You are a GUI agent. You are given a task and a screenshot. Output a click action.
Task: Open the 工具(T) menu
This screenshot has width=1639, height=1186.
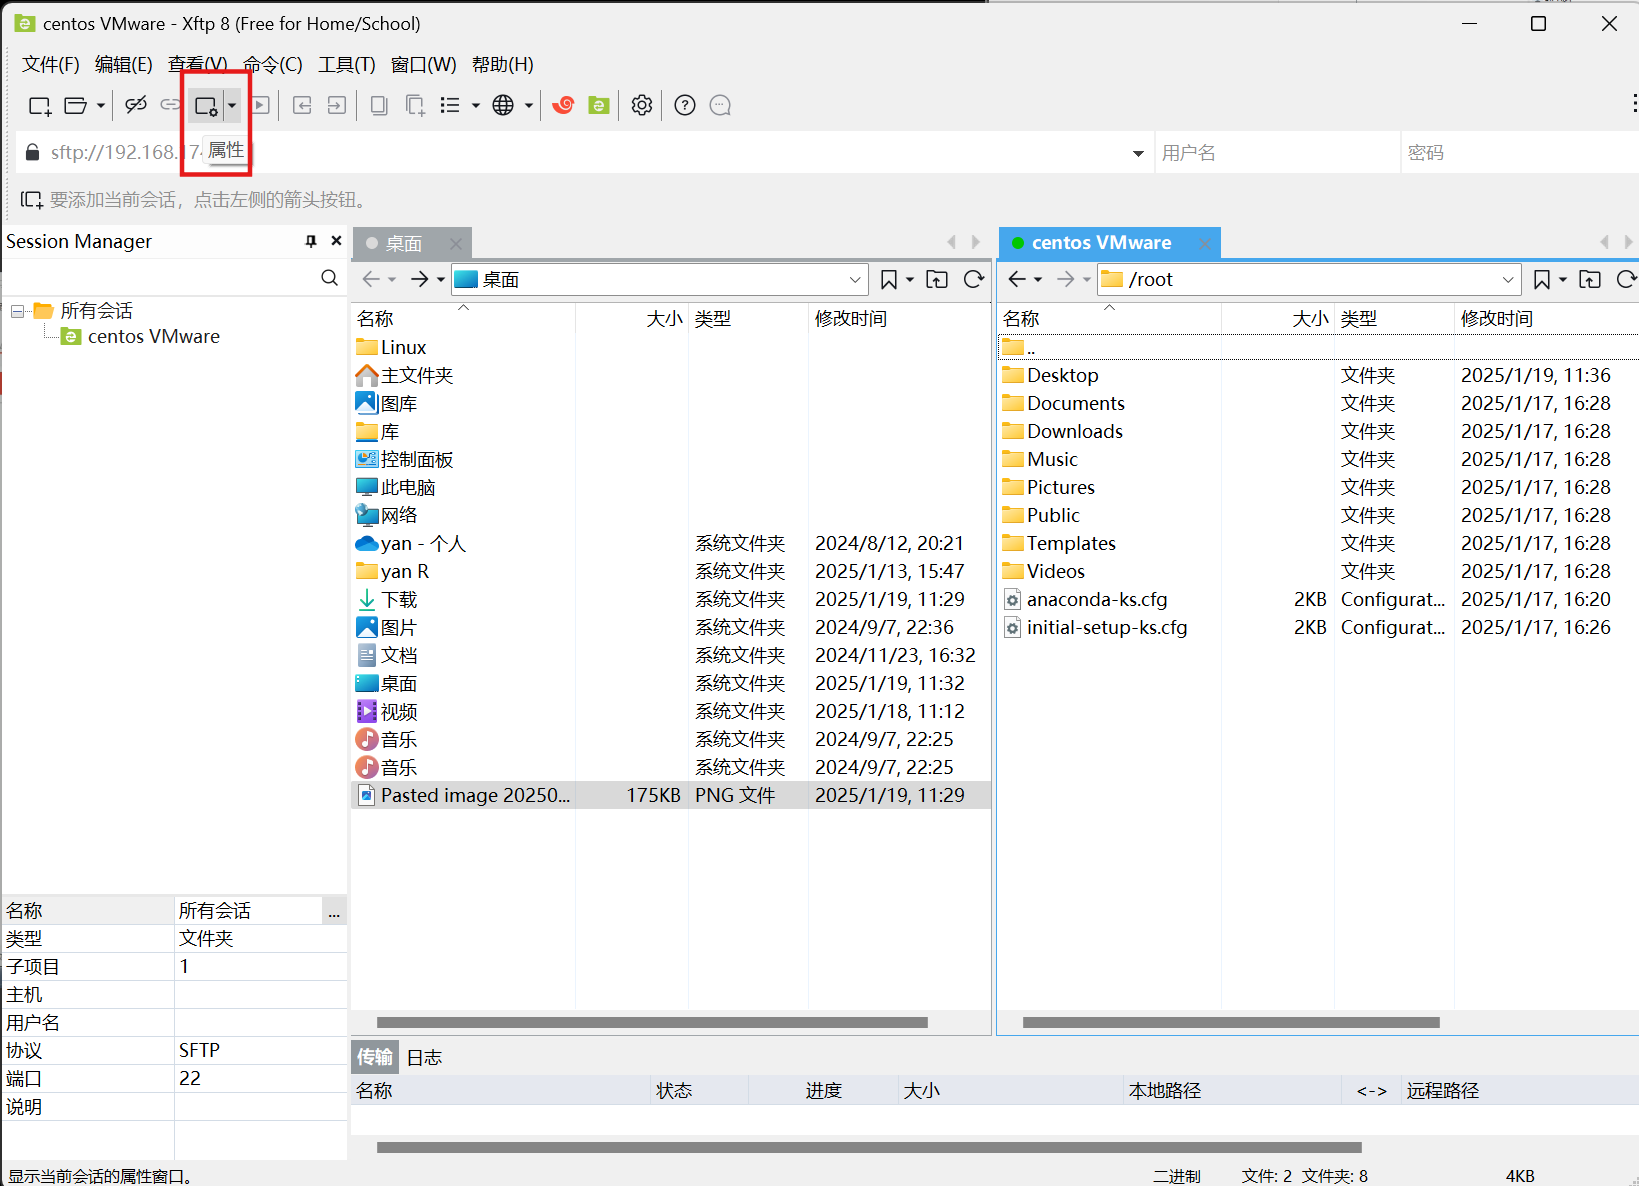click(x=347, y=64)
